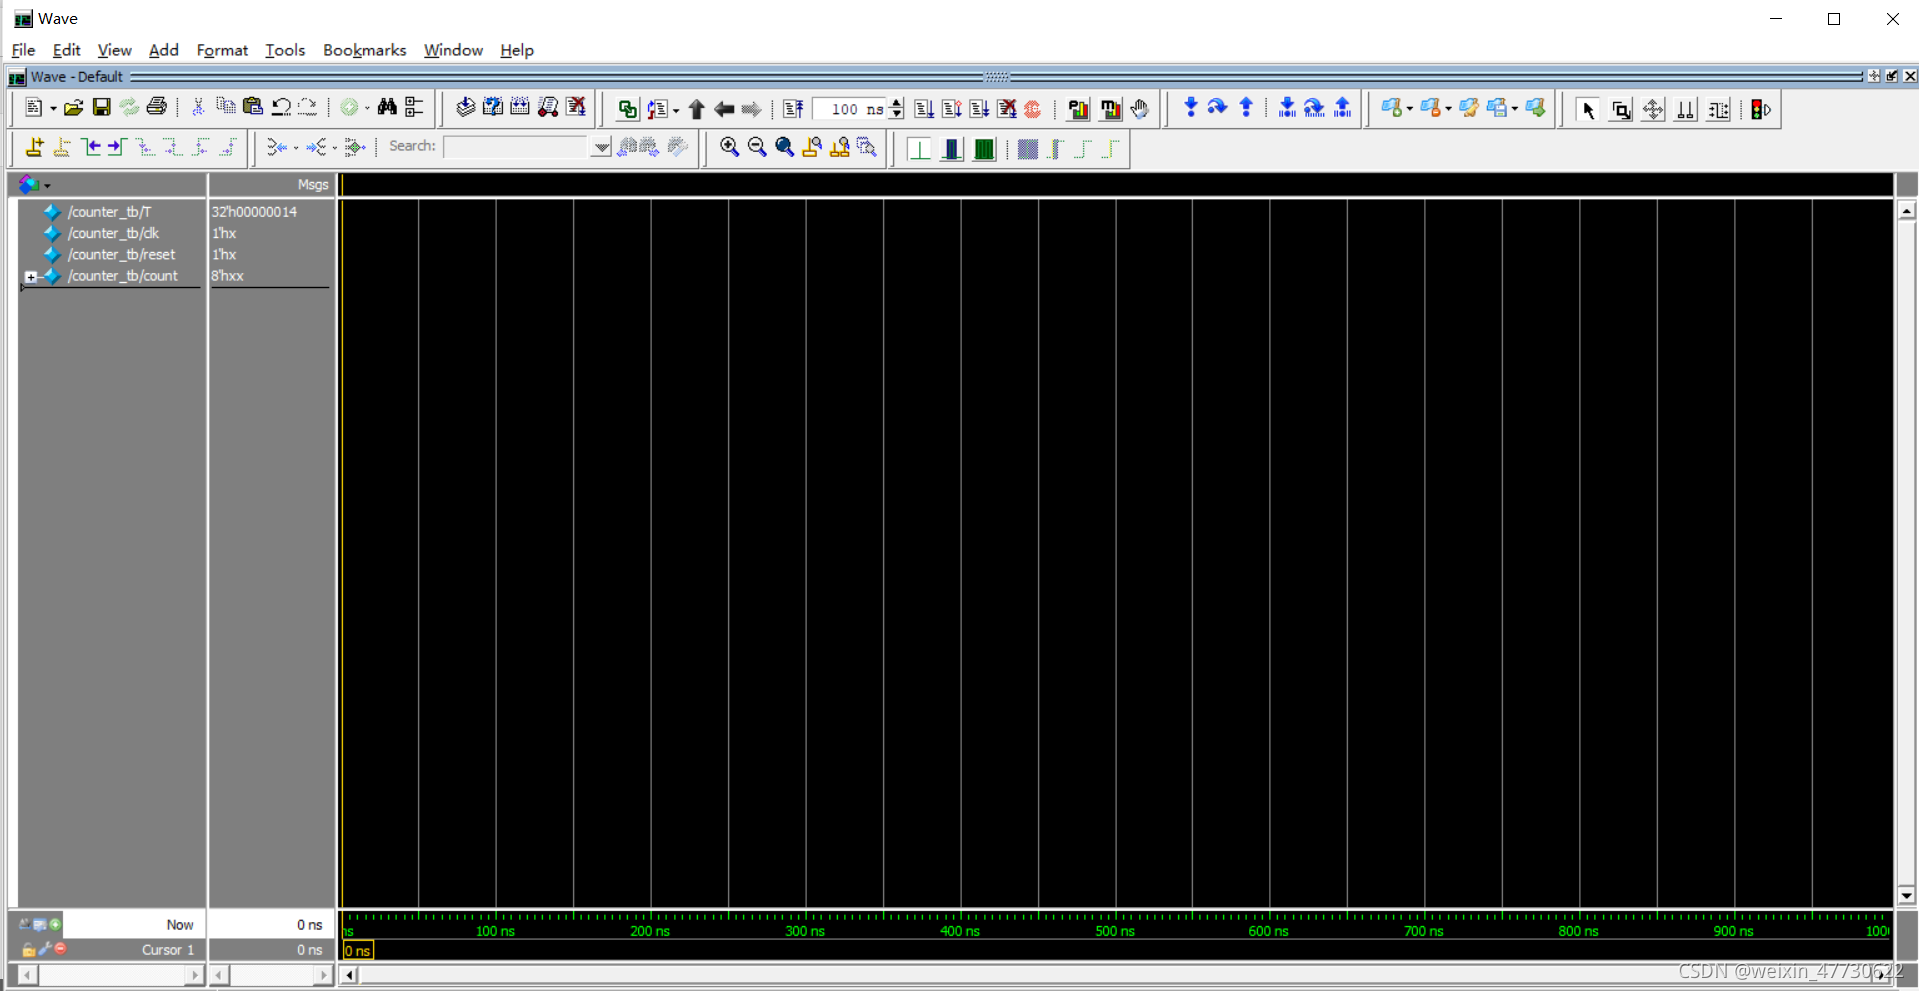Viewport: 1919px width, 991px height.
Task: Click the Print icon in toolbar
Action: click(x=157, y=107)
